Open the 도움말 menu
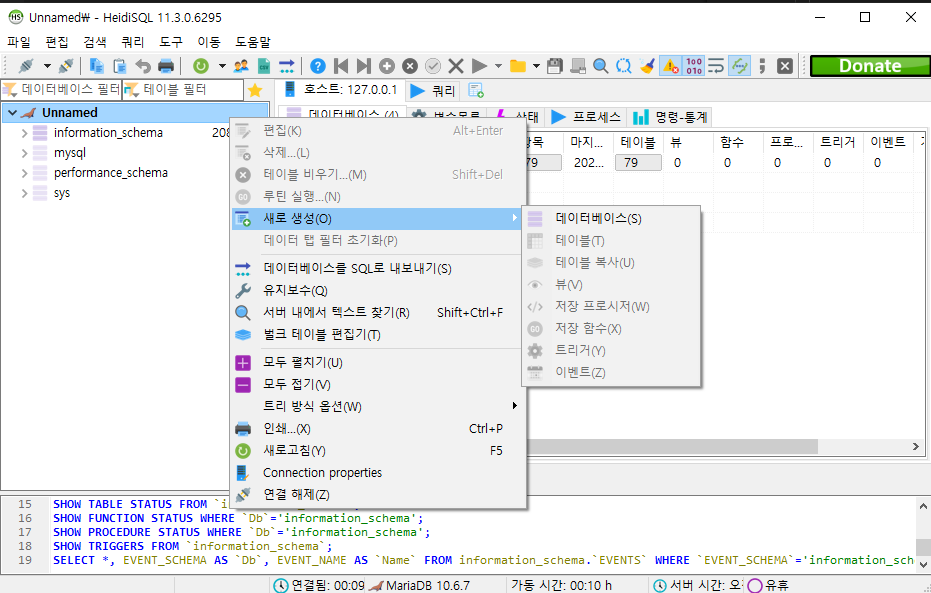The image size is (931, 593). (x=253, y=42)
